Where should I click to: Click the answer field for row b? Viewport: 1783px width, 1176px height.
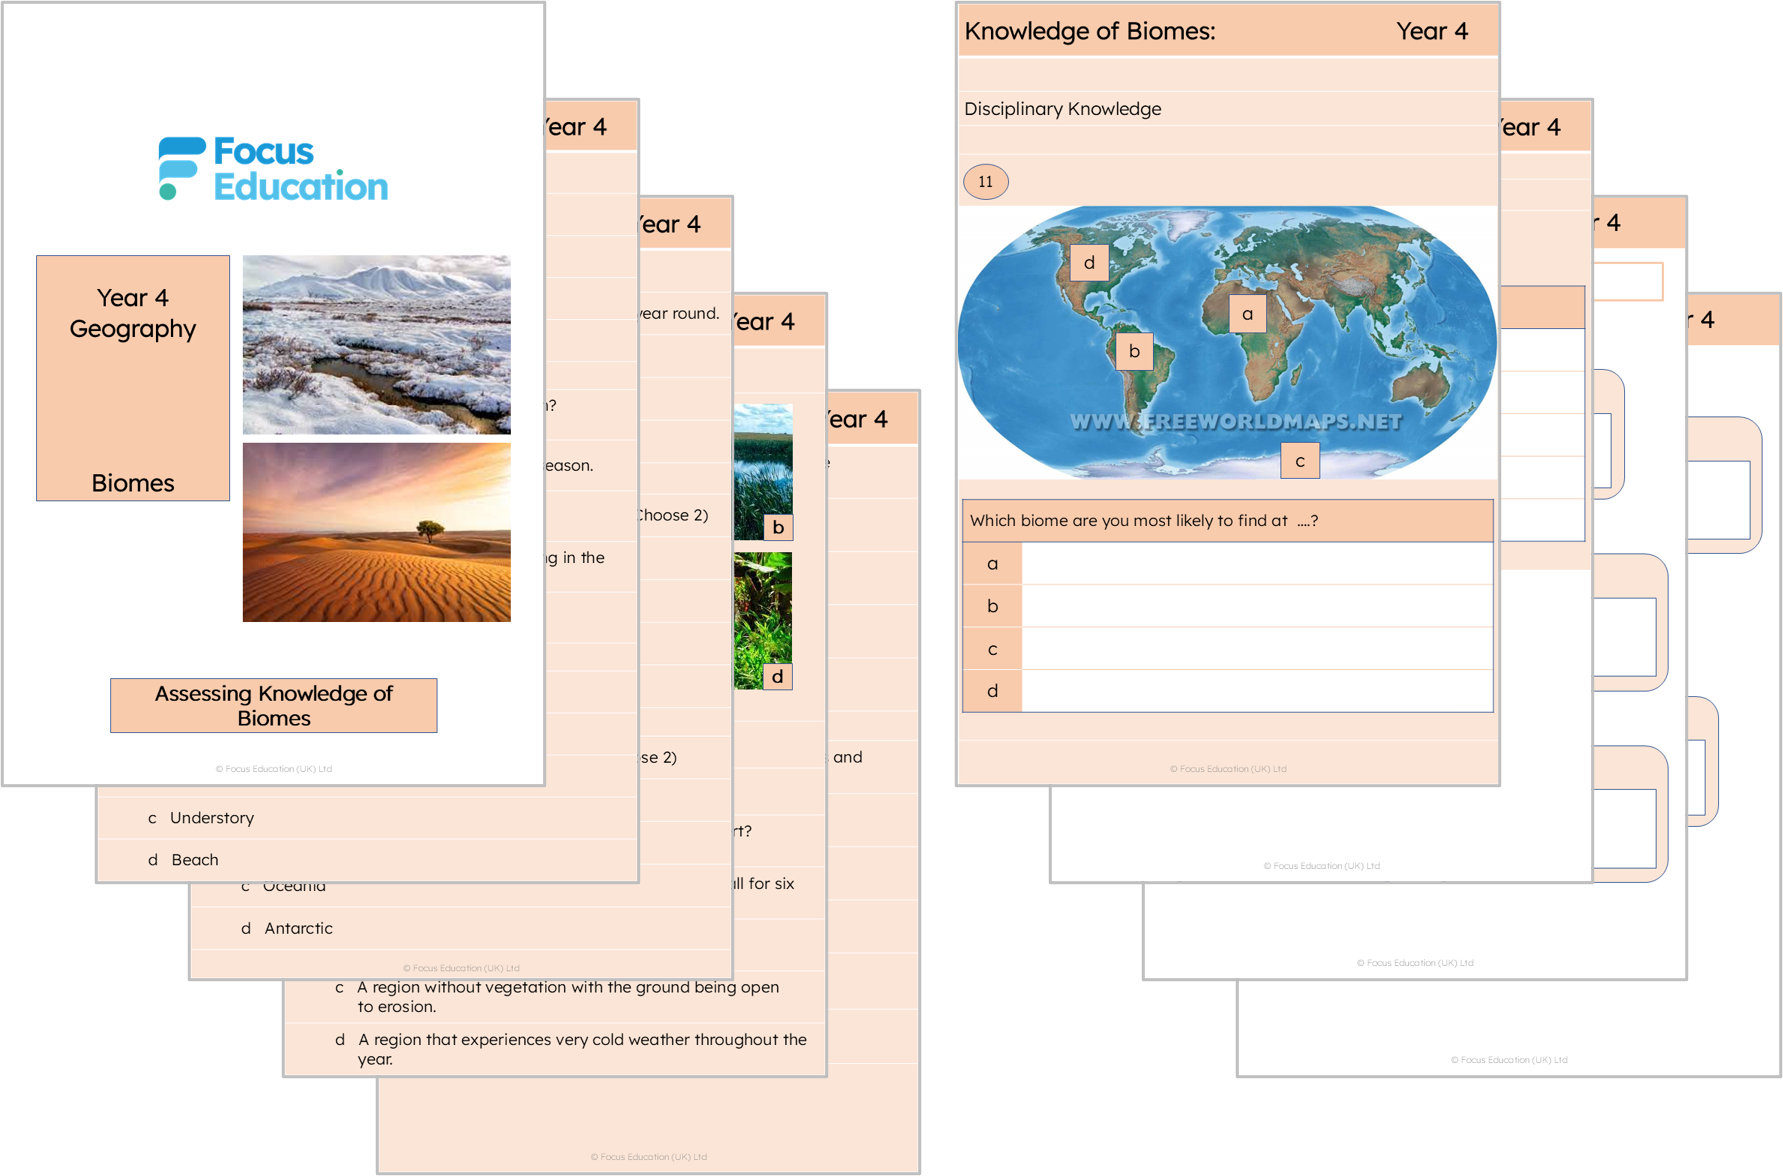(x=1257, y=606)
